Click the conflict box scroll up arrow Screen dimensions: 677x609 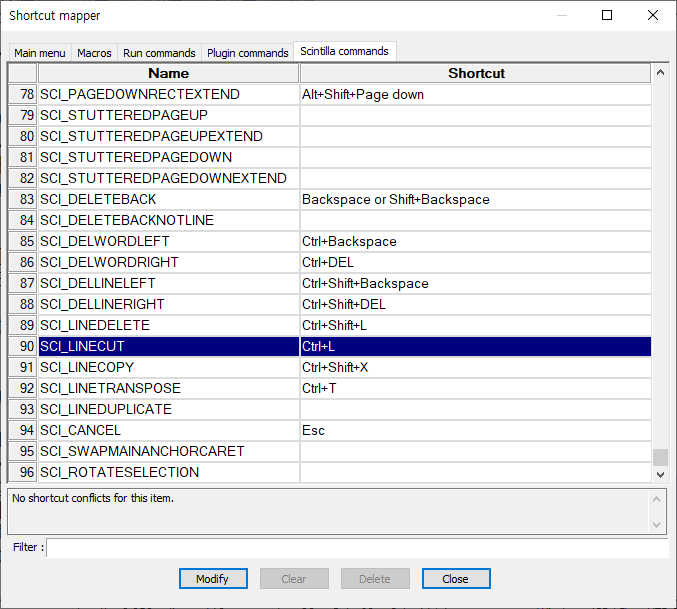pos(657,499)
